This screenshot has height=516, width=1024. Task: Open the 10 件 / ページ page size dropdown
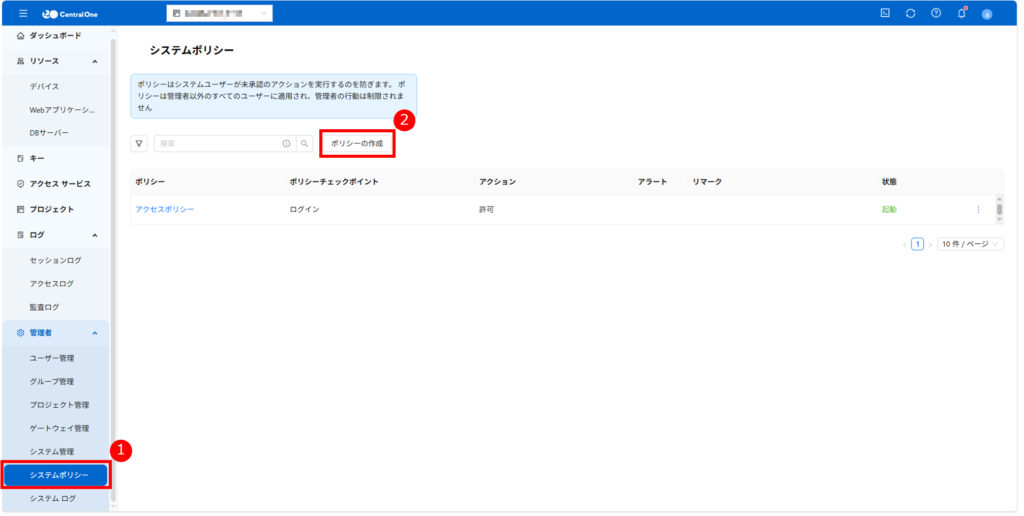[x=970, y=244]
